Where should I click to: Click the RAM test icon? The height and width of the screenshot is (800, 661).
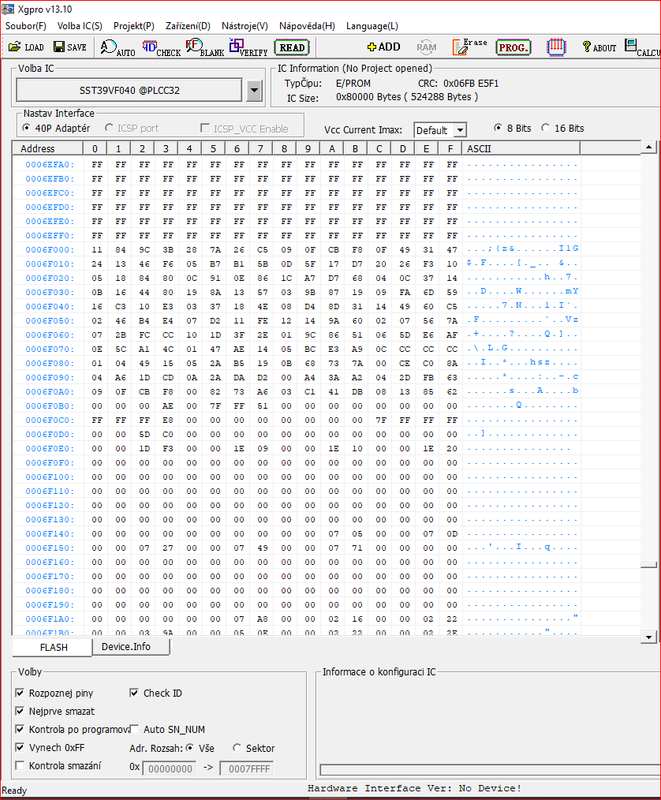click(426, 47)
